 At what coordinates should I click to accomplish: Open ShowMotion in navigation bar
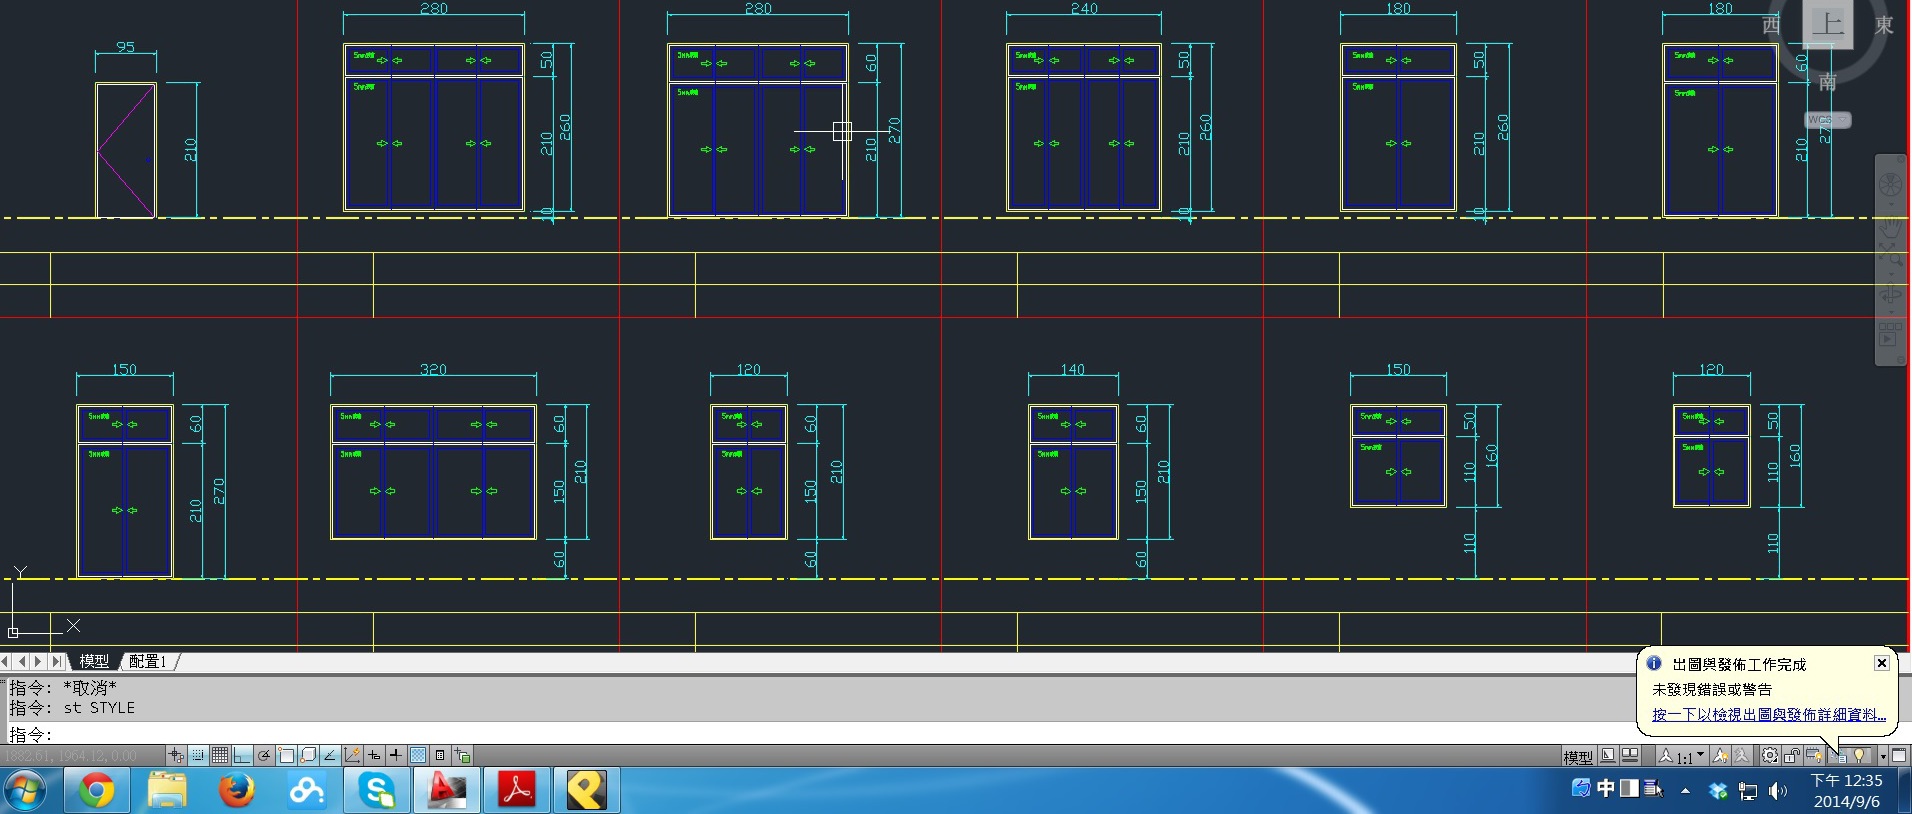tap(1890, 334)
